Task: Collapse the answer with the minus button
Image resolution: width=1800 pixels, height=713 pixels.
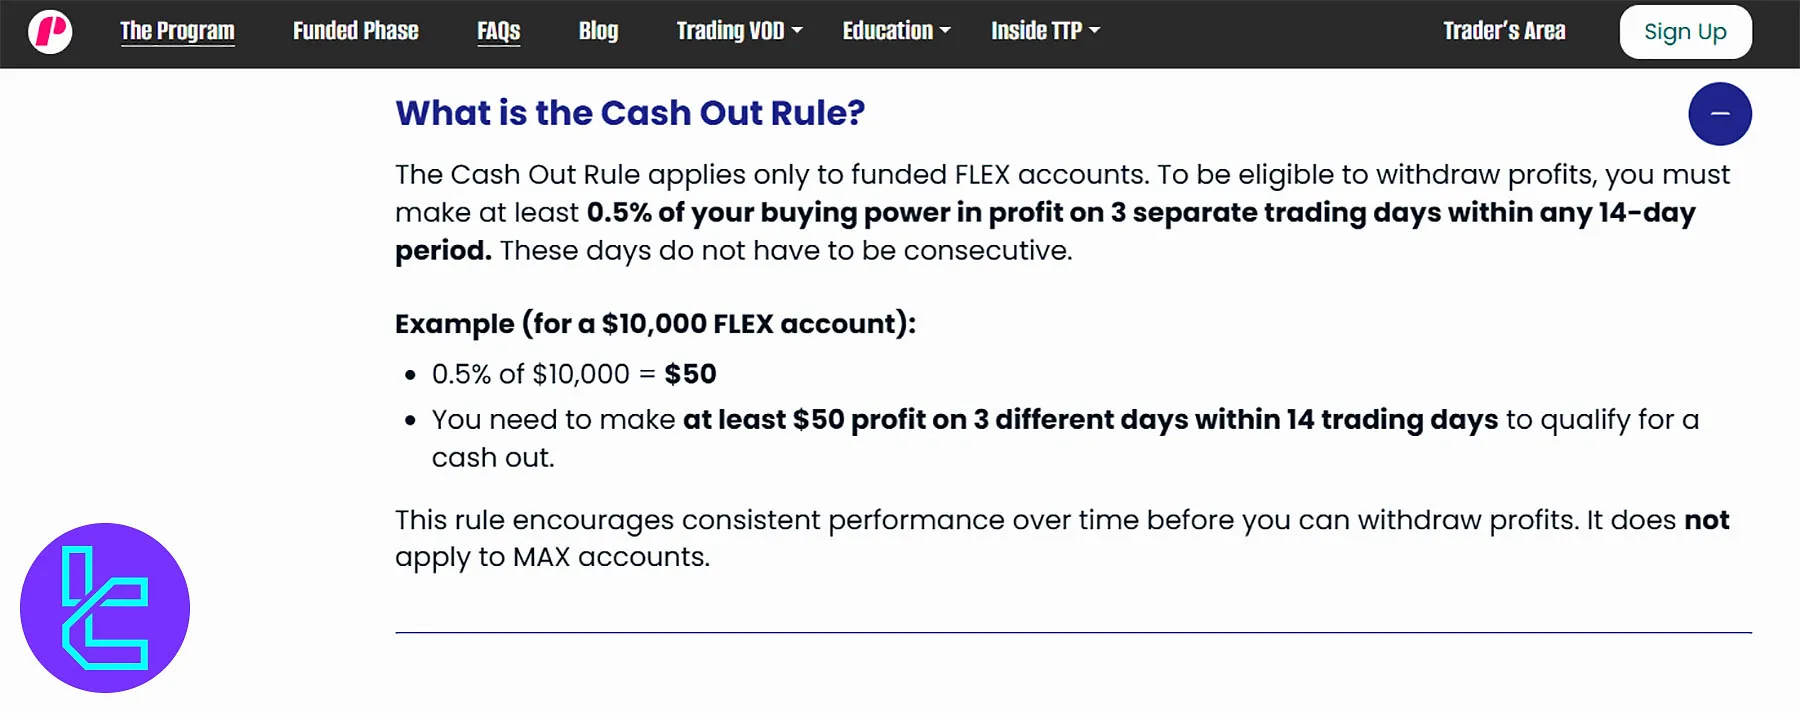Action: click(x=1719, y=114)
